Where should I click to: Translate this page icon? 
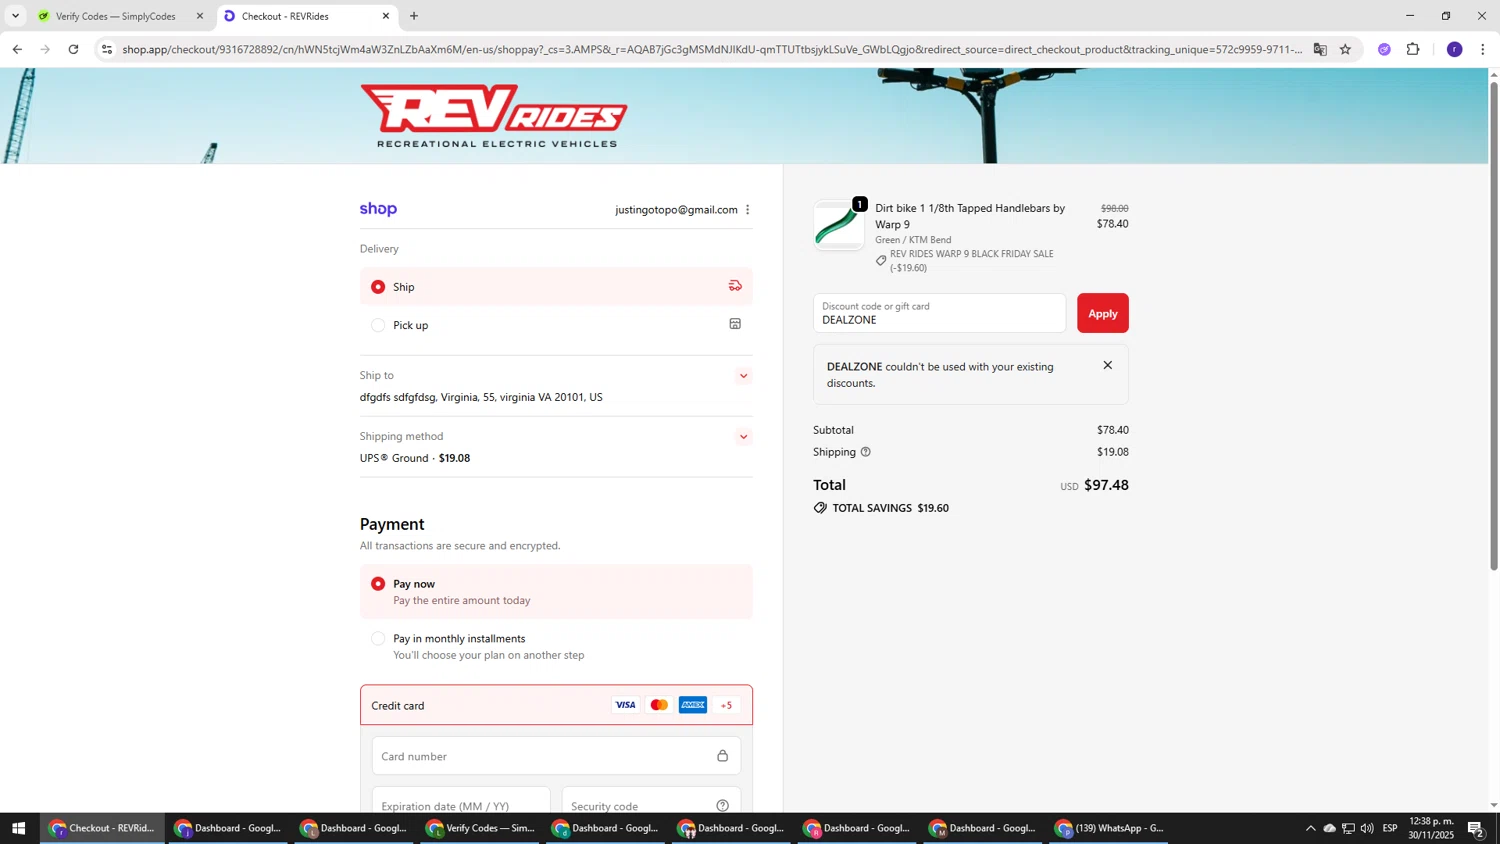(x=1320, y=49)
